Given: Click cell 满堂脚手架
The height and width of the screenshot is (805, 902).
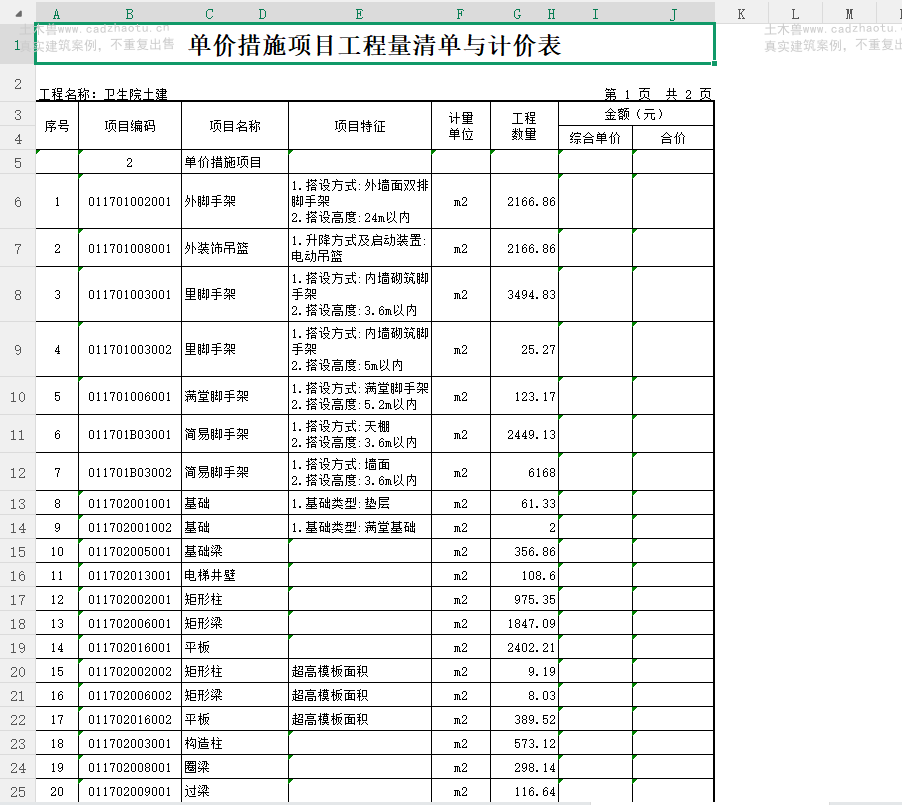Looking at the screenshot, I should 235,396.
